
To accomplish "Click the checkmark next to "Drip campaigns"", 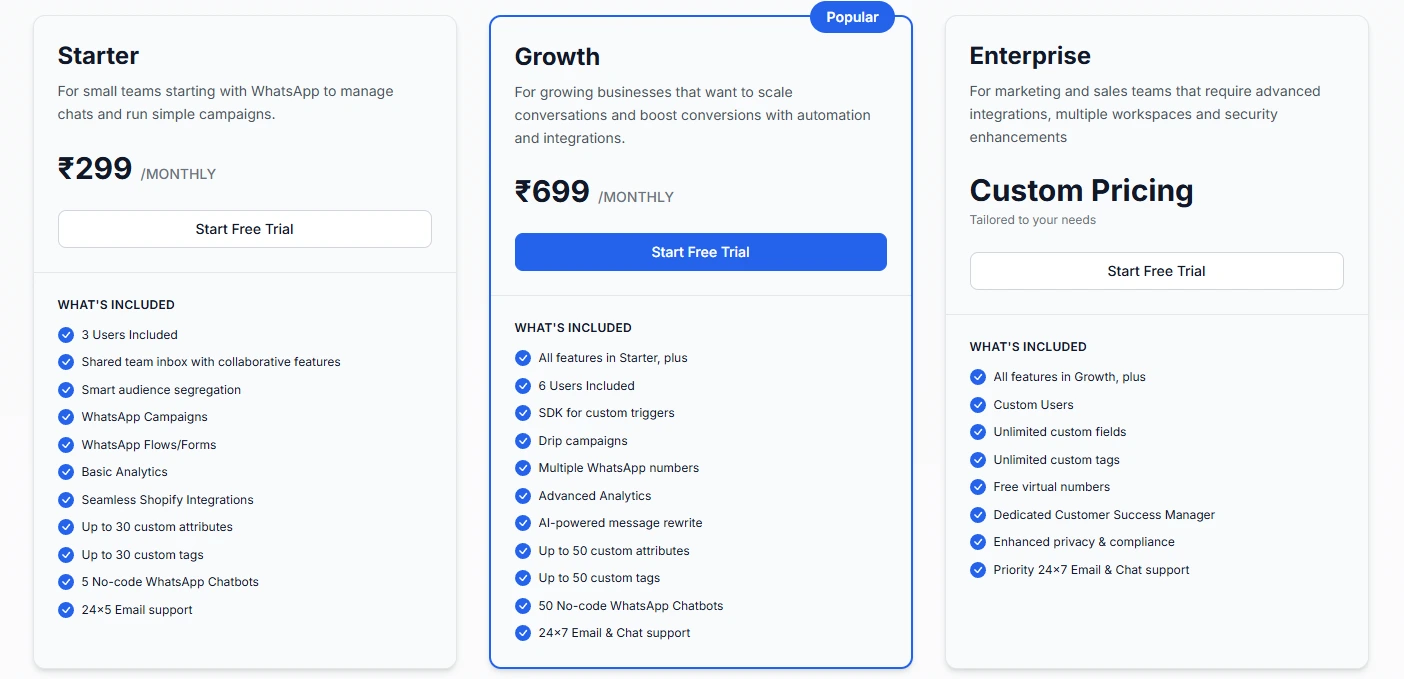I will click(523, 440).
